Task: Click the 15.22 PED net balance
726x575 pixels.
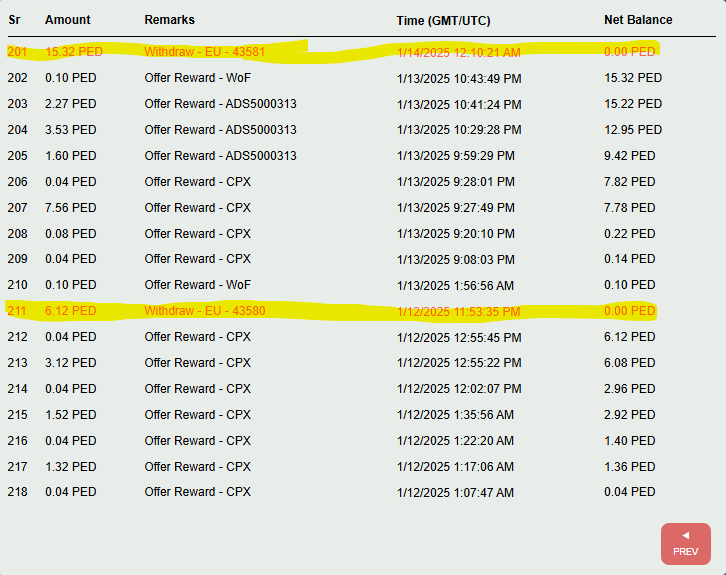Action: 633,104
